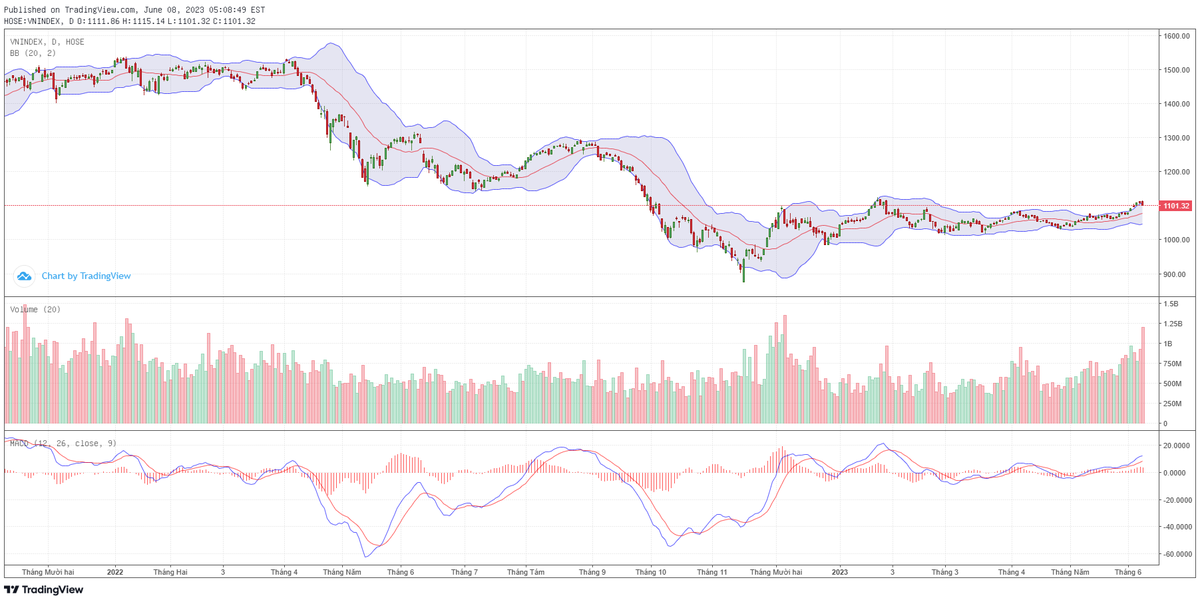Click the 1600.00 level on price scale
The width and height of the screenshot is (1200, 602).
(x=1174, y=36)
